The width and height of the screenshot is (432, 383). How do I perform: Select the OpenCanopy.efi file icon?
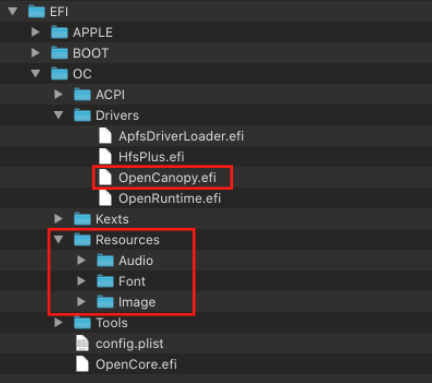point(105,177)
